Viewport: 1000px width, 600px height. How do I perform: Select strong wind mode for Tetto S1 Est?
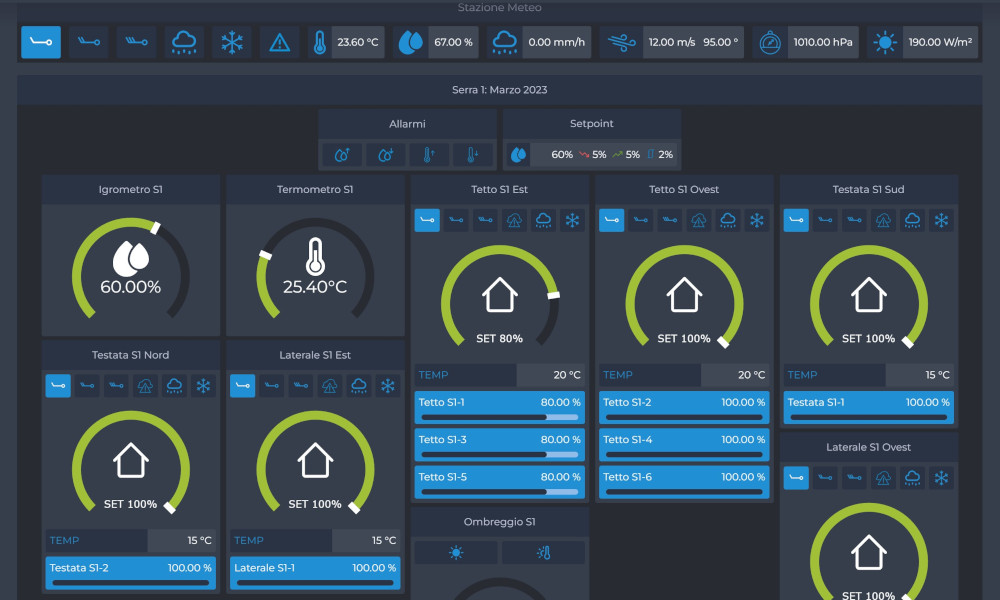point(485,221)
